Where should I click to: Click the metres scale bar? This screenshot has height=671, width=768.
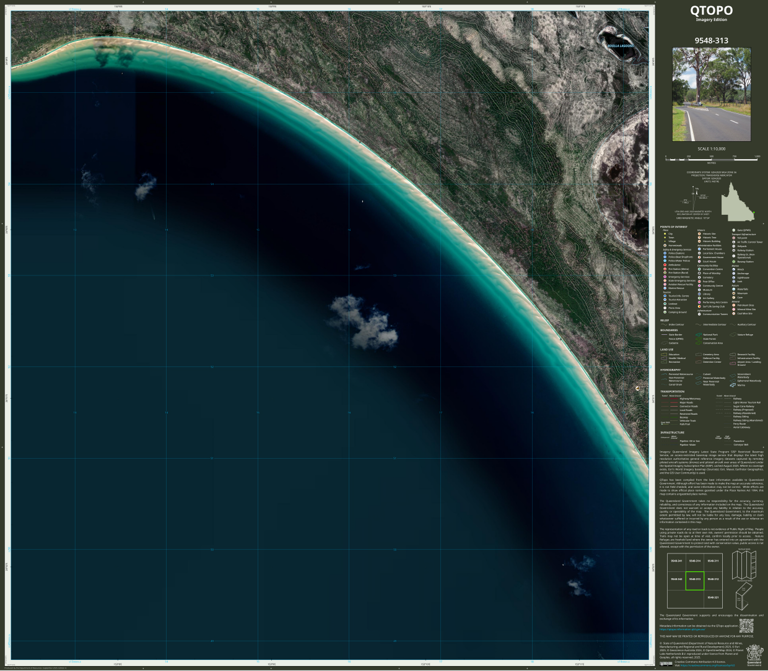(711, 159)
